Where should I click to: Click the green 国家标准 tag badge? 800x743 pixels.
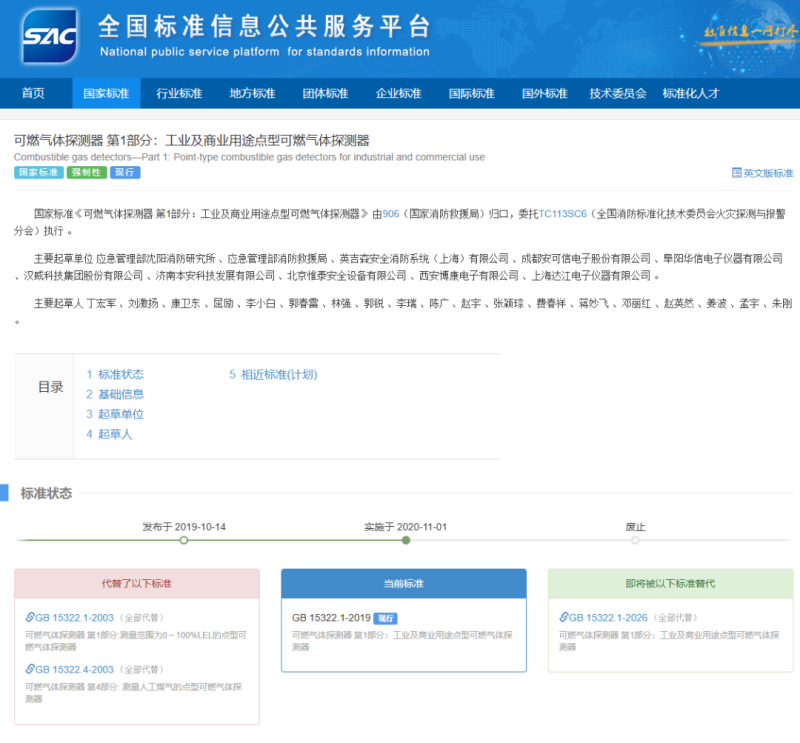[38, 173]
